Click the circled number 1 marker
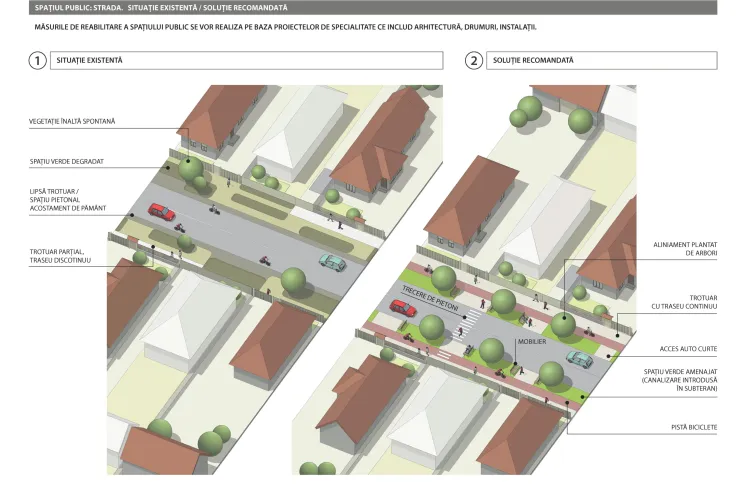The width and height of the screenshot is (750, 500). tap(37, 61)
